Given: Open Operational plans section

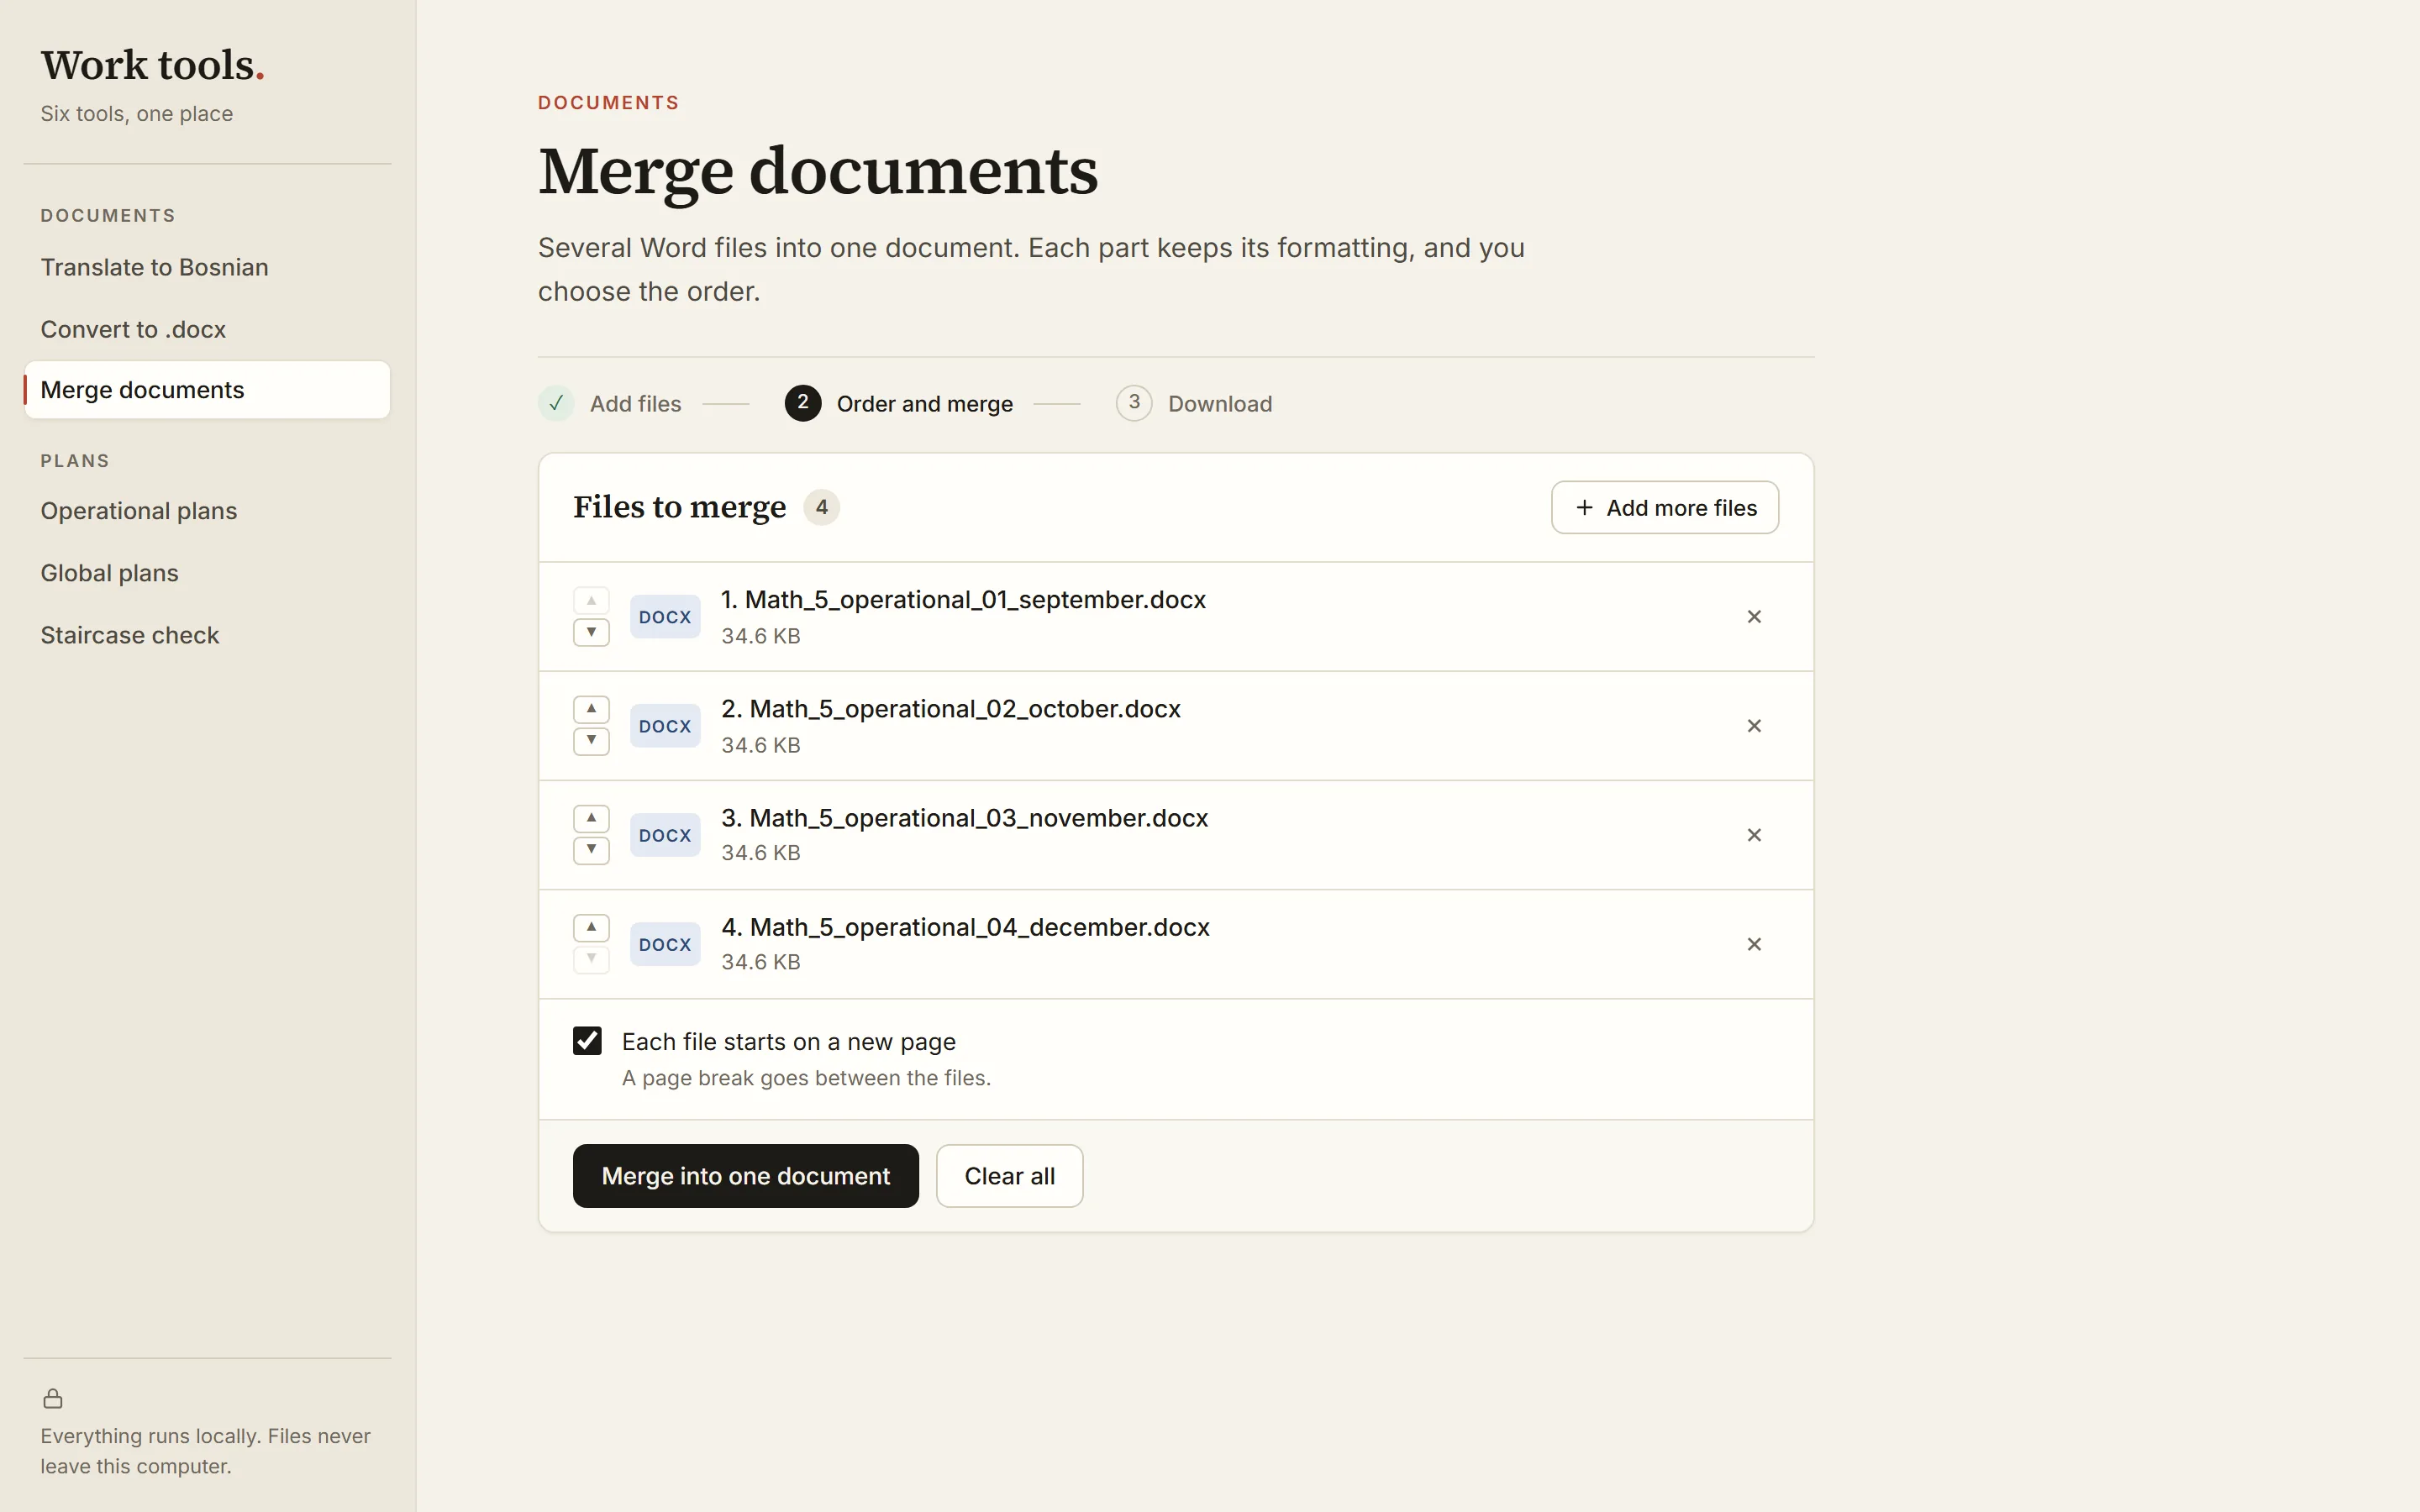Looking at the screenshot, I should click(207, 511).
